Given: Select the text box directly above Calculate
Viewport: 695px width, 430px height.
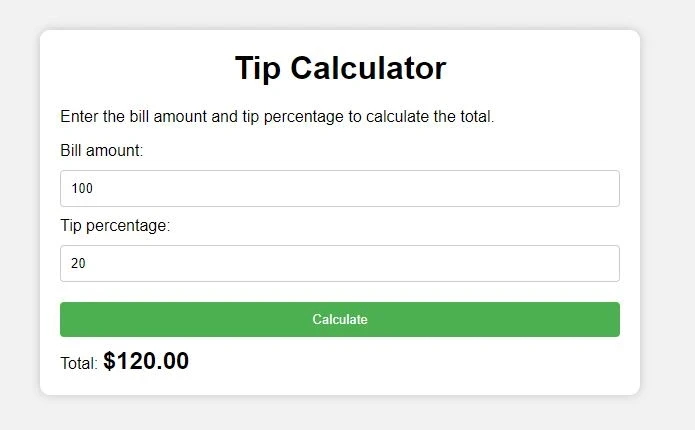Looking at the screenshot, I should [340, 263].
